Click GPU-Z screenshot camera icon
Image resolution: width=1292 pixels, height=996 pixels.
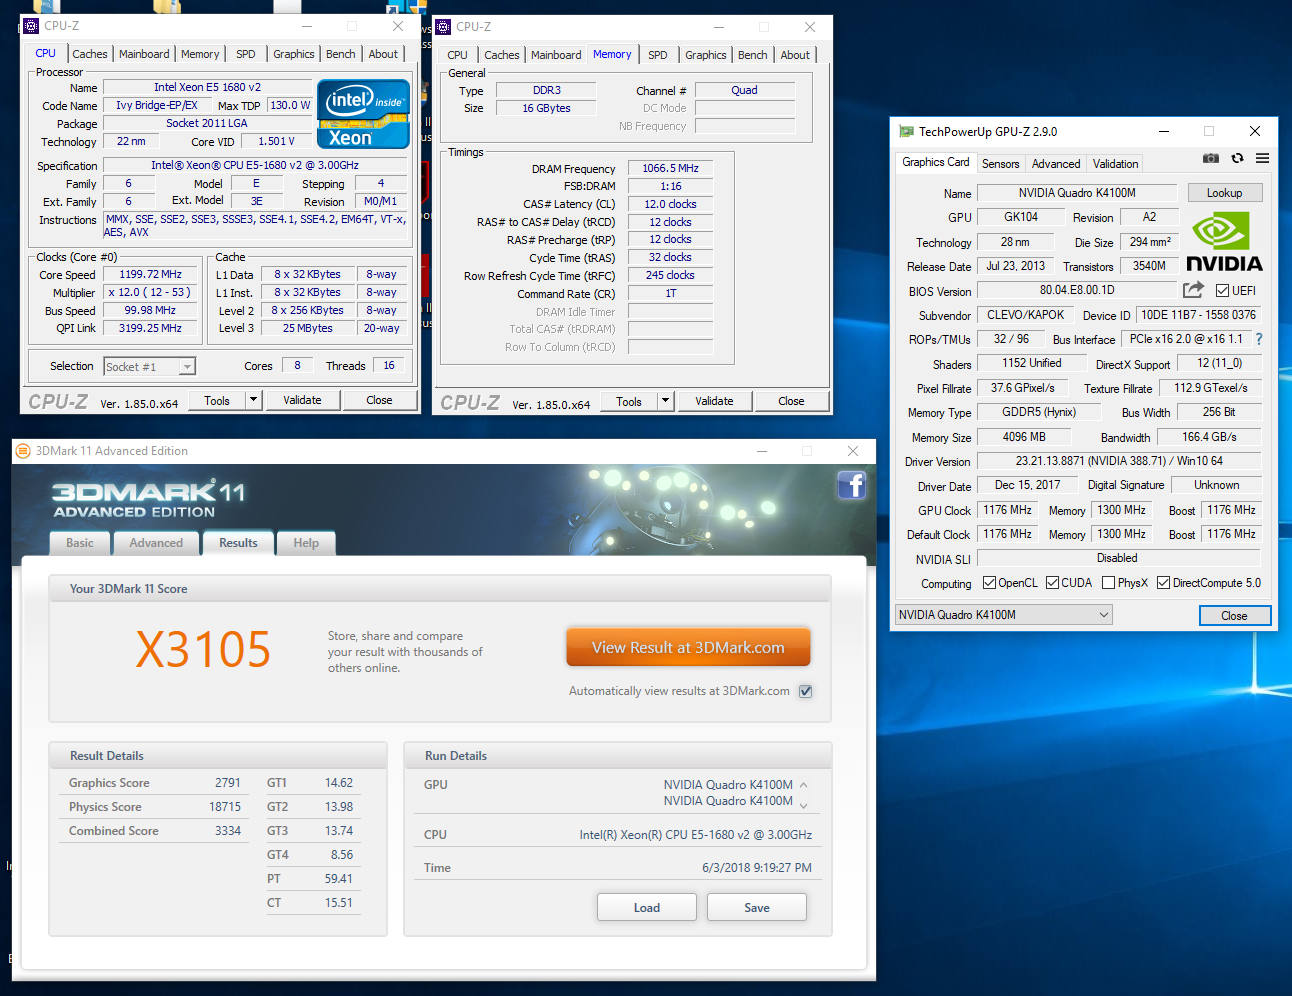click(x=1211, y=158)
